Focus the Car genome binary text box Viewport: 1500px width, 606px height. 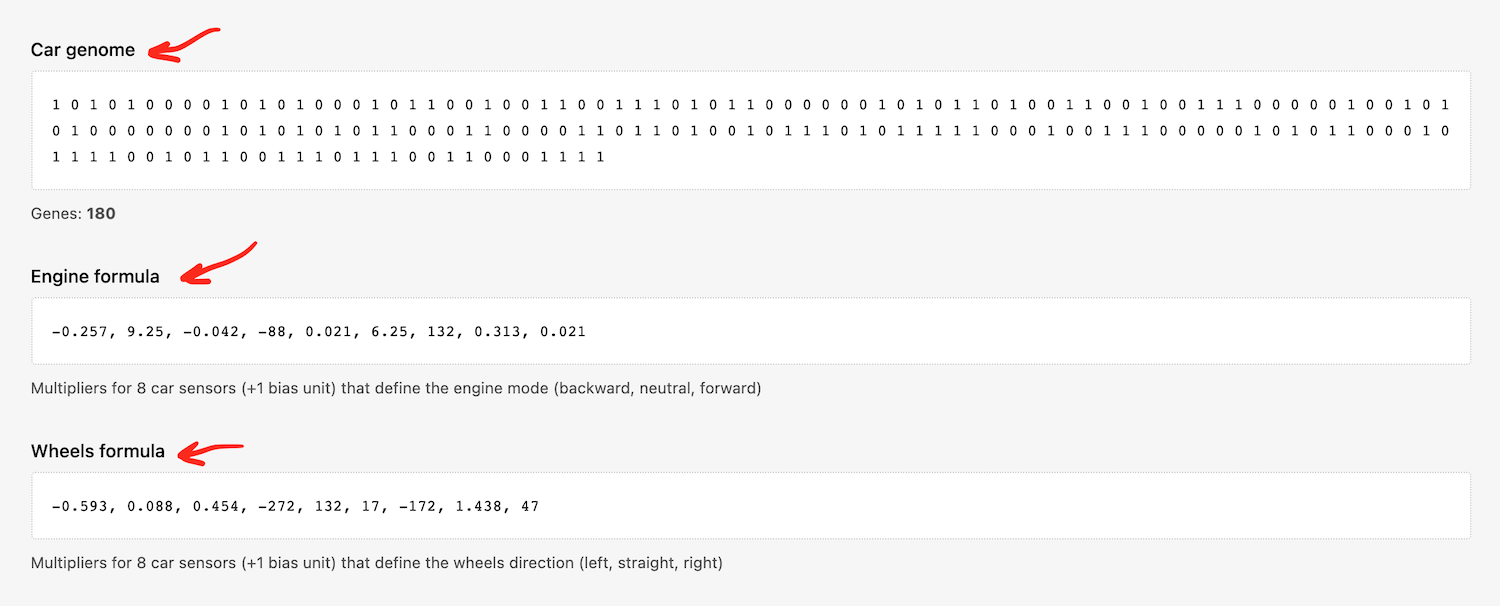tap(750, 130)
